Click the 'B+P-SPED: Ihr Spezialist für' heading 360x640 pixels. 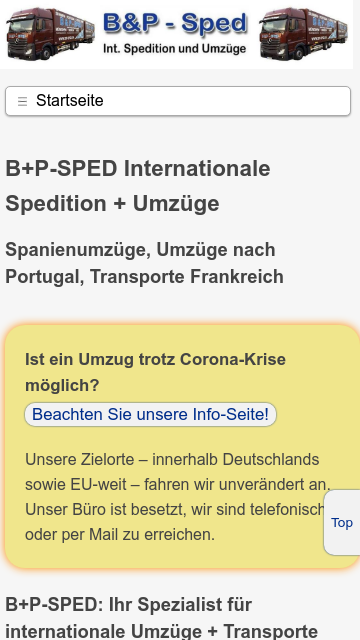(129, 604)
